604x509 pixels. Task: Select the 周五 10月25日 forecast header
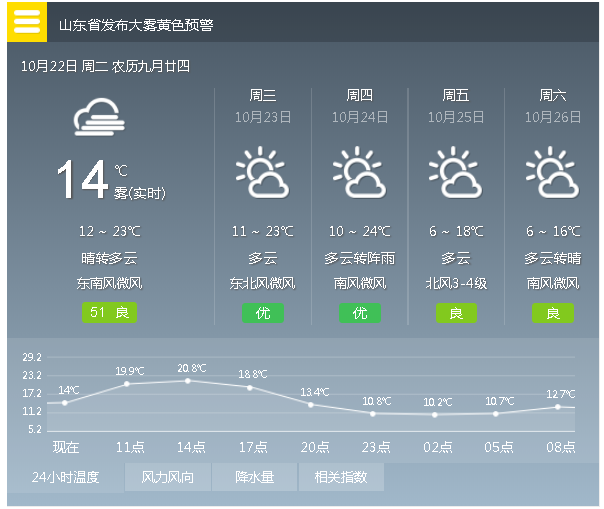point(456,106)
